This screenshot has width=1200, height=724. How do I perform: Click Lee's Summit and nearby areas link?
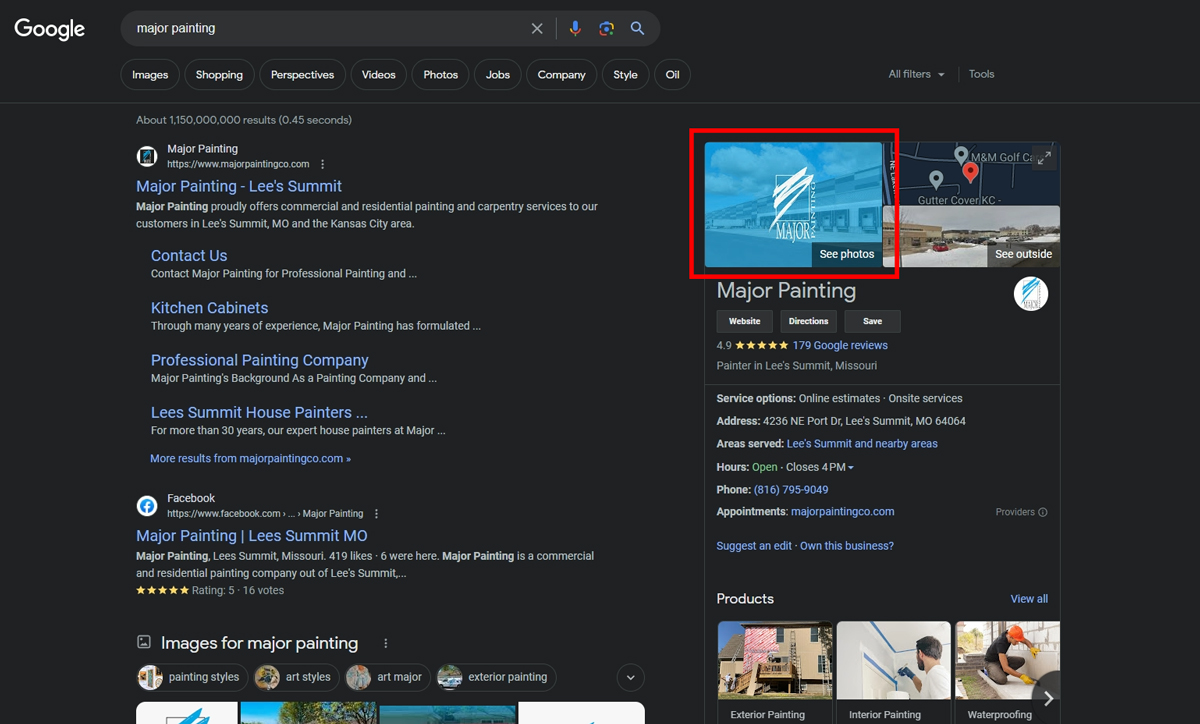(x=862, y=444)
